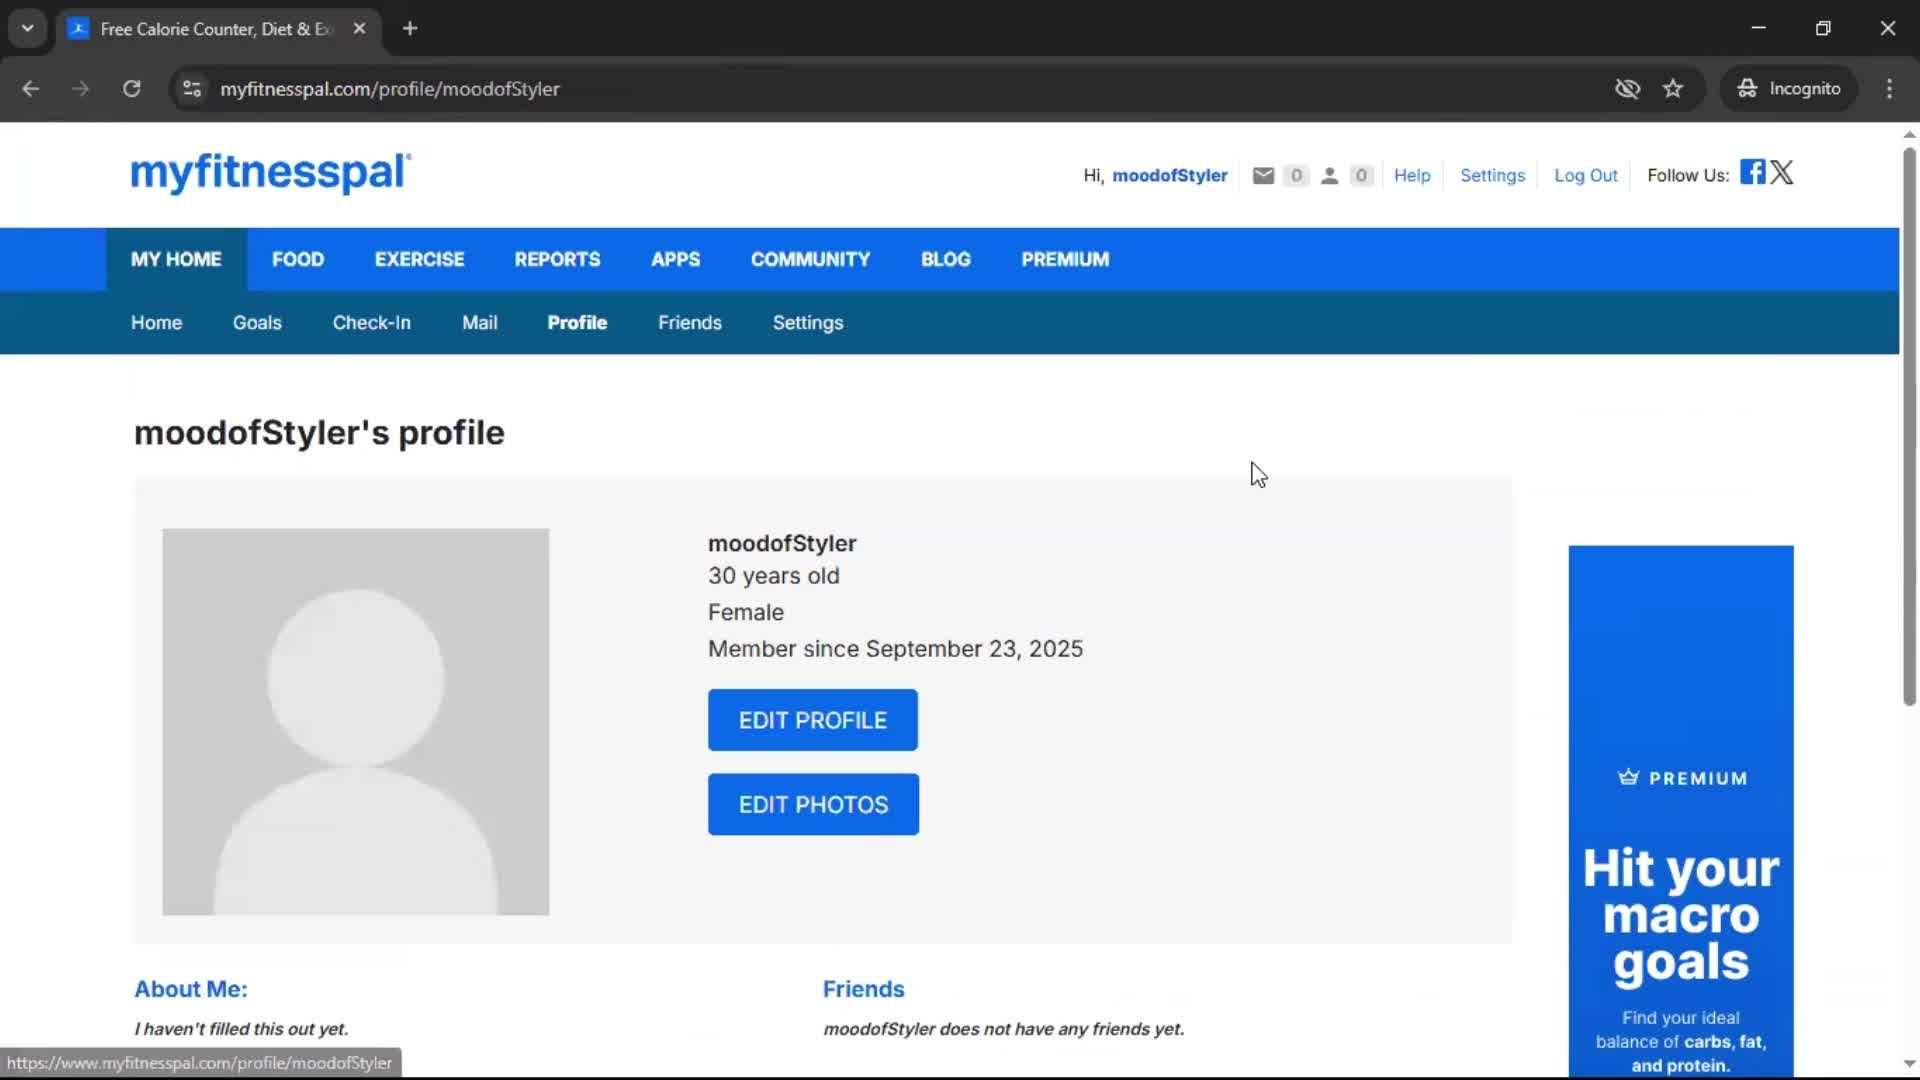Open the Incognito profile indicator
This screenshot has height=1080, width=1920.
coord(1789,89)
